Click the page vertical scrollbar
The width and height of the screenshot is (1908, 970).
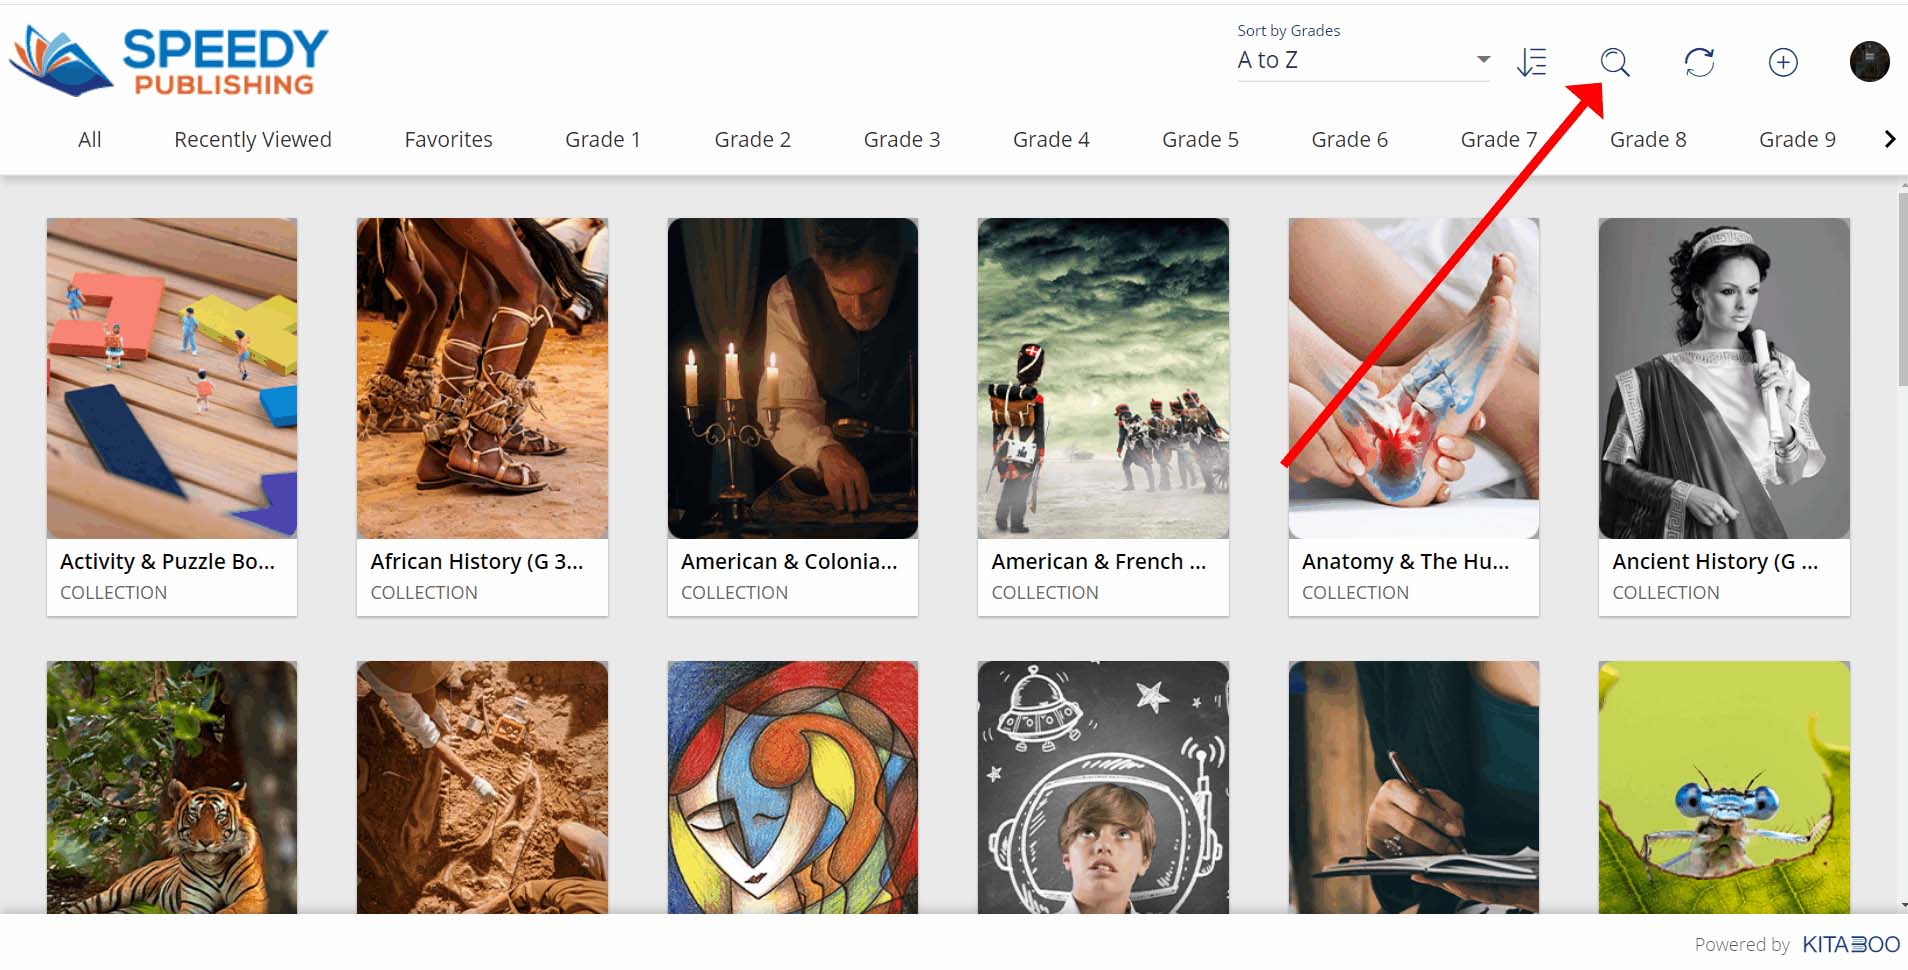point(1902,290)
